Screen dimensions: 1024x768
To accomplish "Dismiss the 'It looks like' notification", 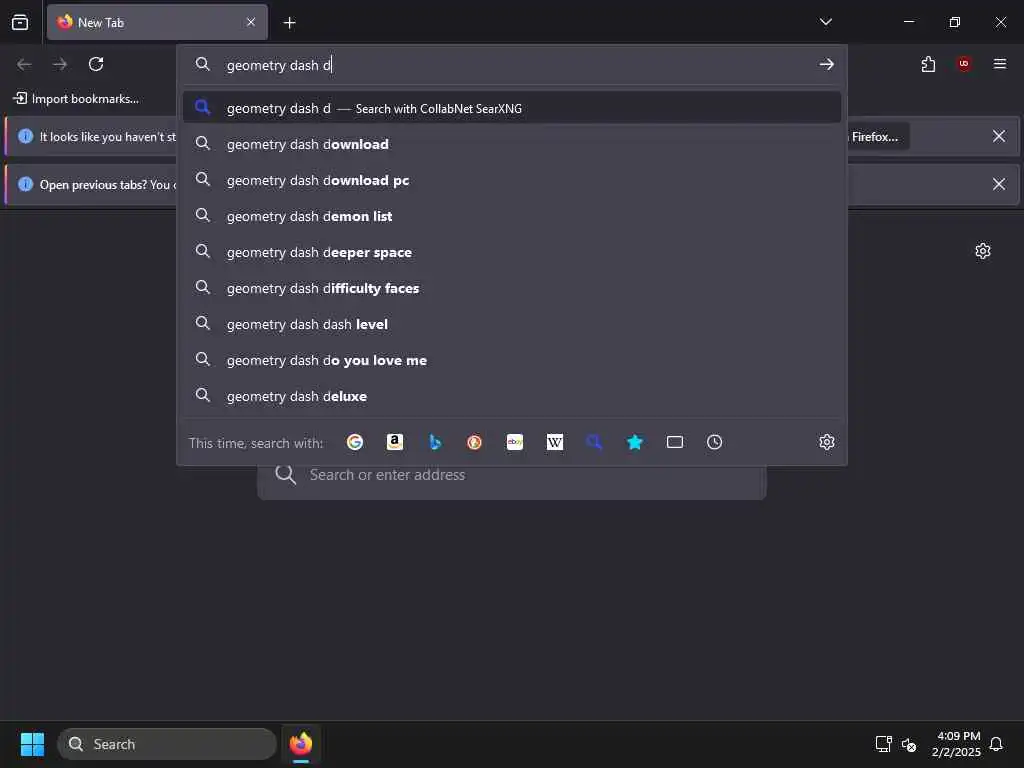I will coord(999,136).
